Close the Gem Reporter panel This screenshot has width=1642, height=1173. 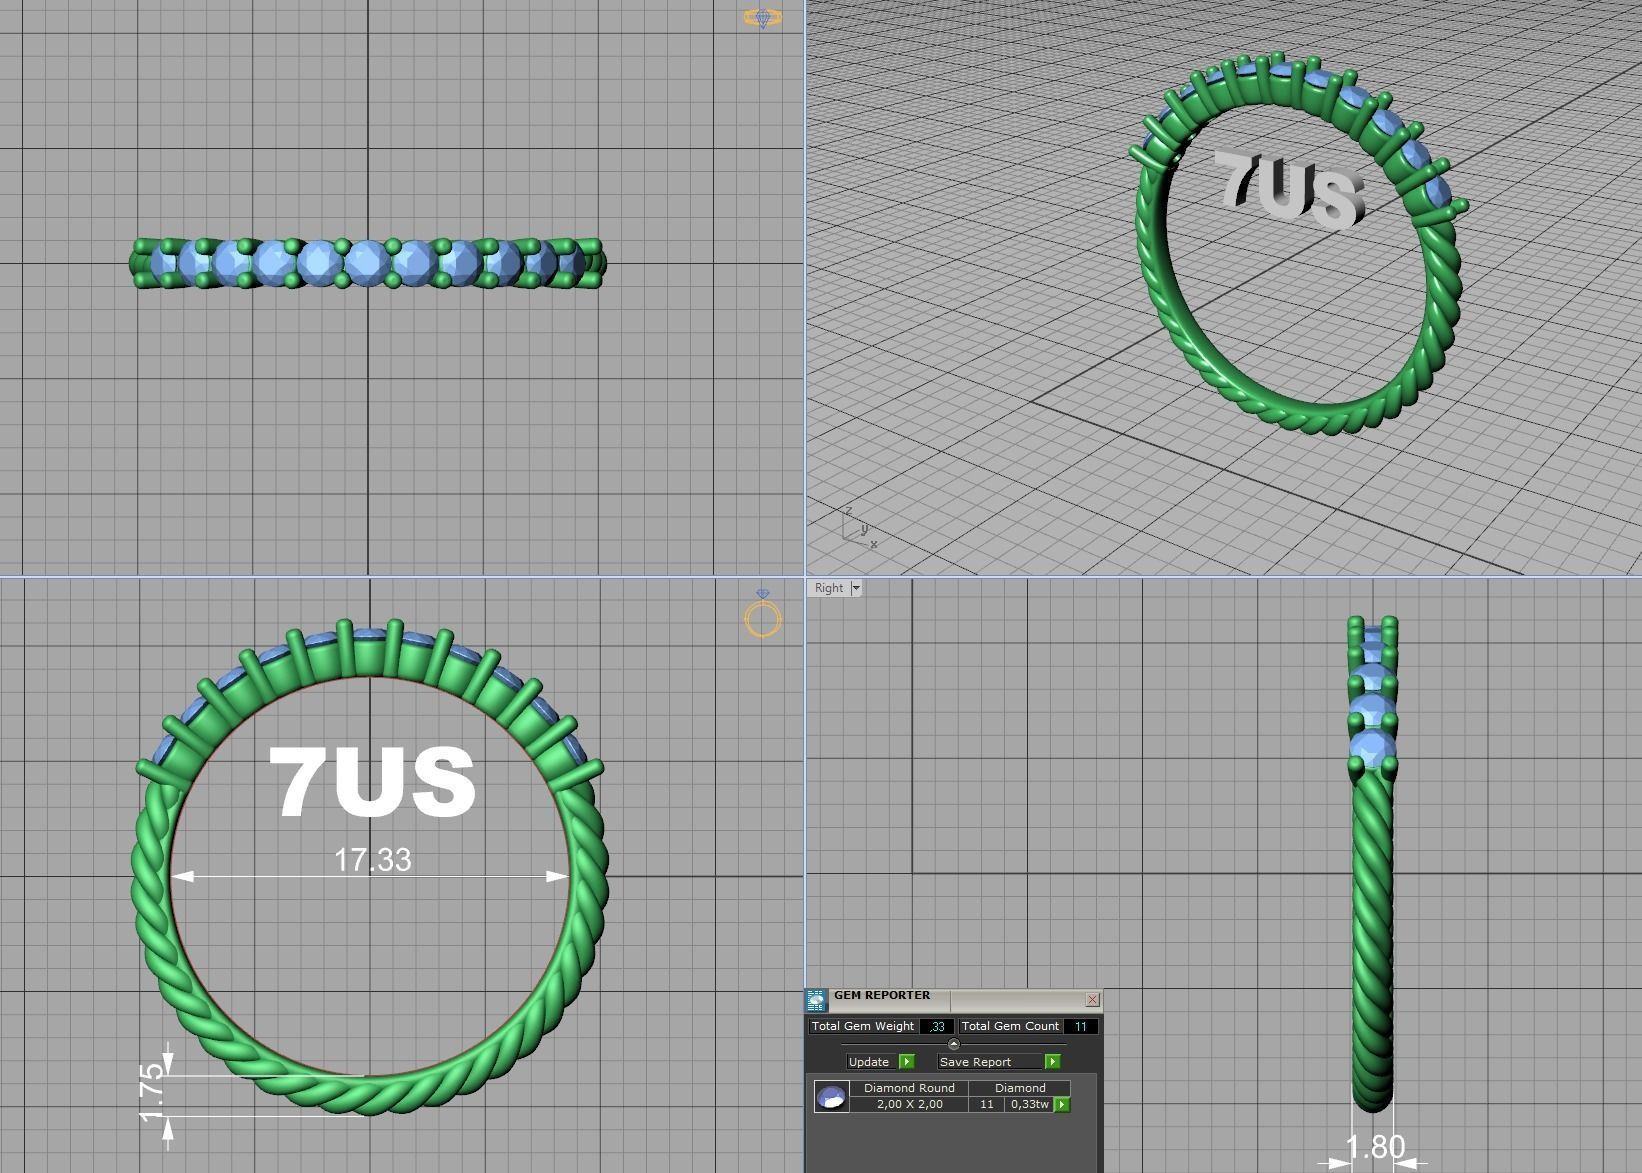[1092, 999]
